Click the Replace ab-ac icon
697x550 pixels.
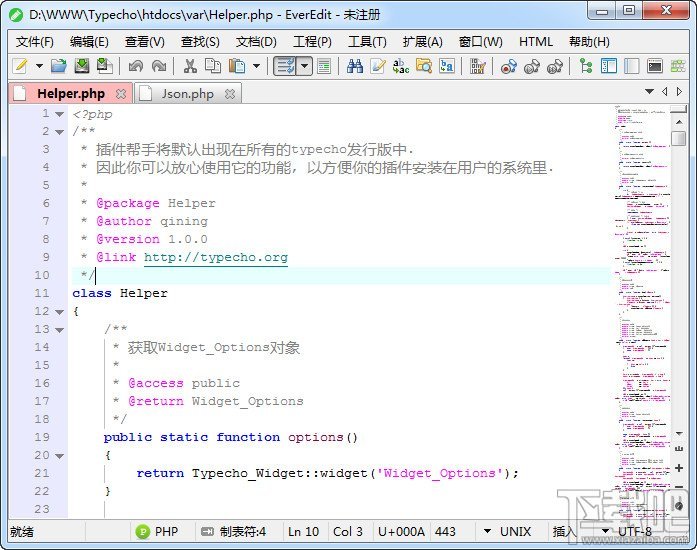pyautogui.click(x=401, y=66)
